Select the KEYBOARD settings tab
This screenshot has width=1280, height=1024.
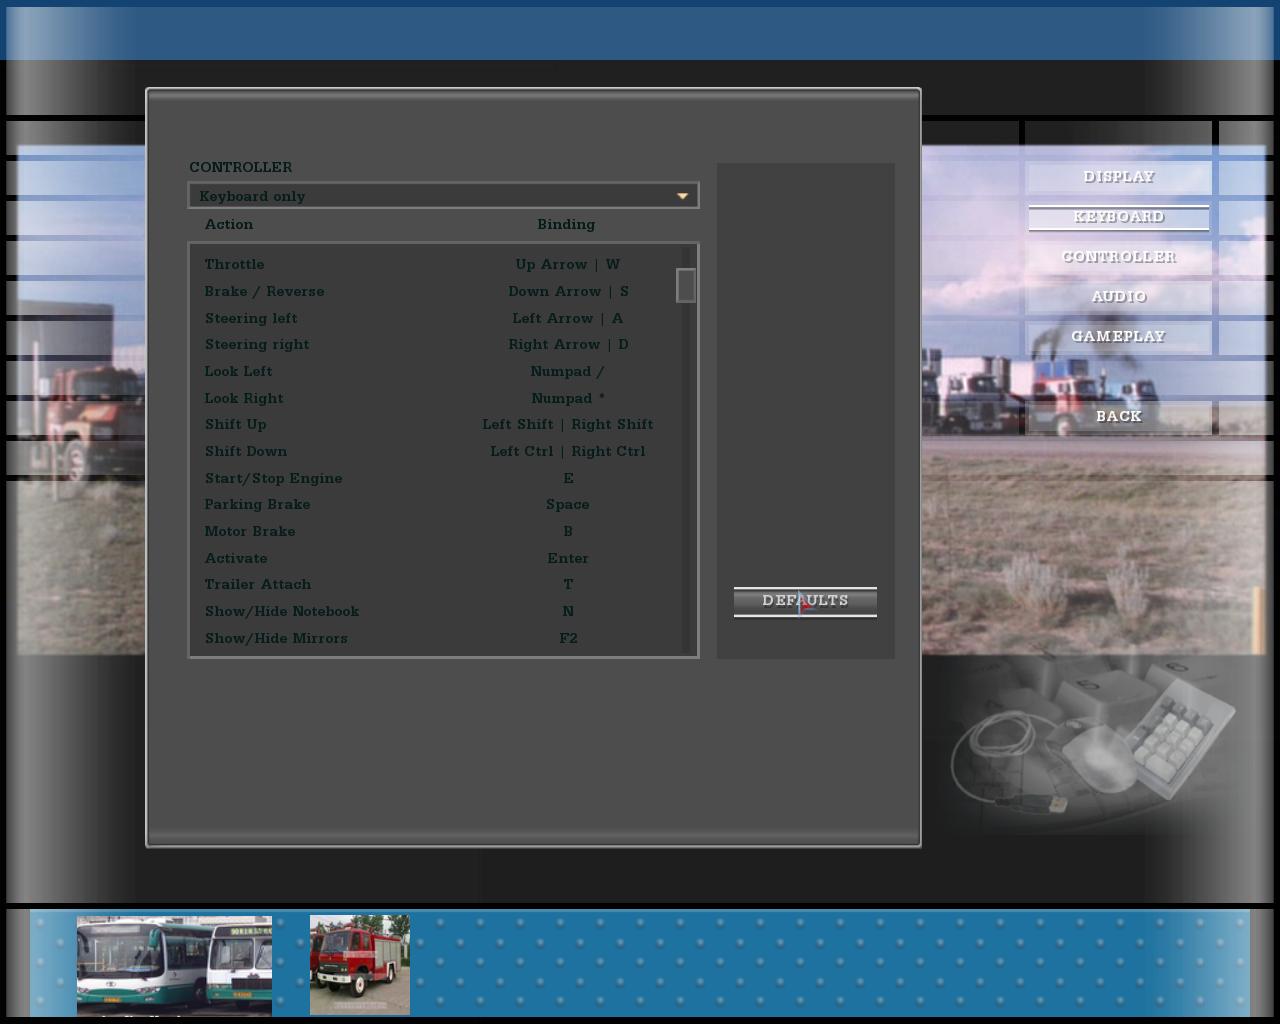click(1118, 217)
